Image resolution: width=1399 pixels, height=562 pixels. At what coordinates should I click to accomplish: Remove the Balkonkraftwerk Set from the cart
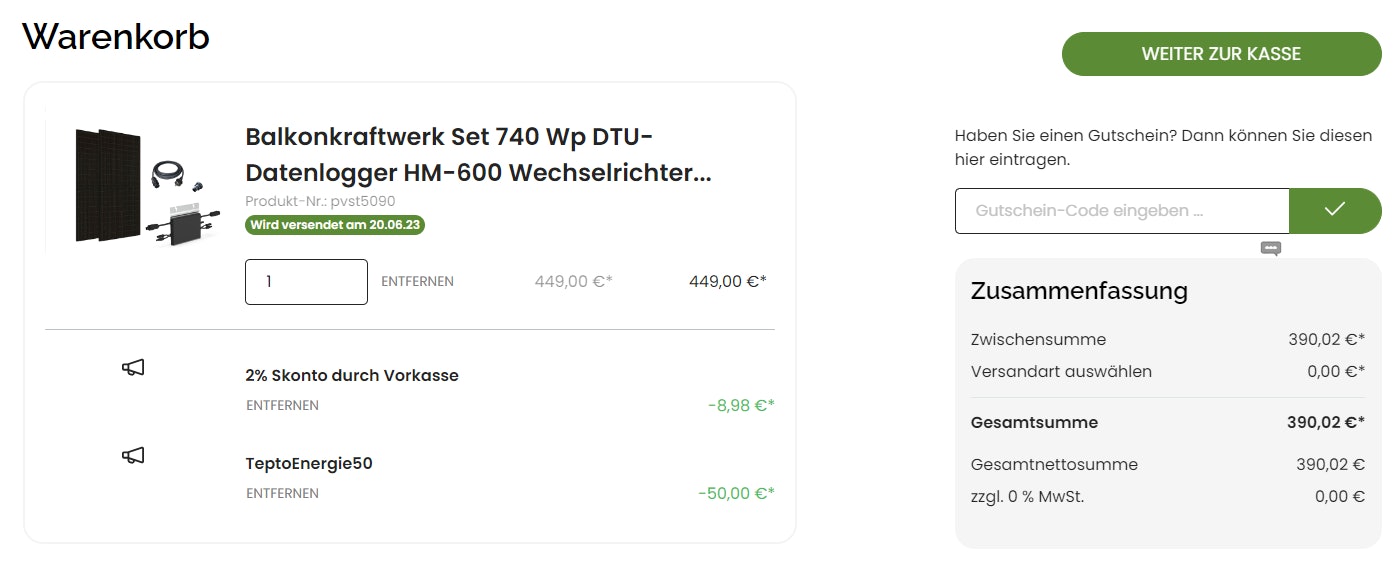pos(417,282)
